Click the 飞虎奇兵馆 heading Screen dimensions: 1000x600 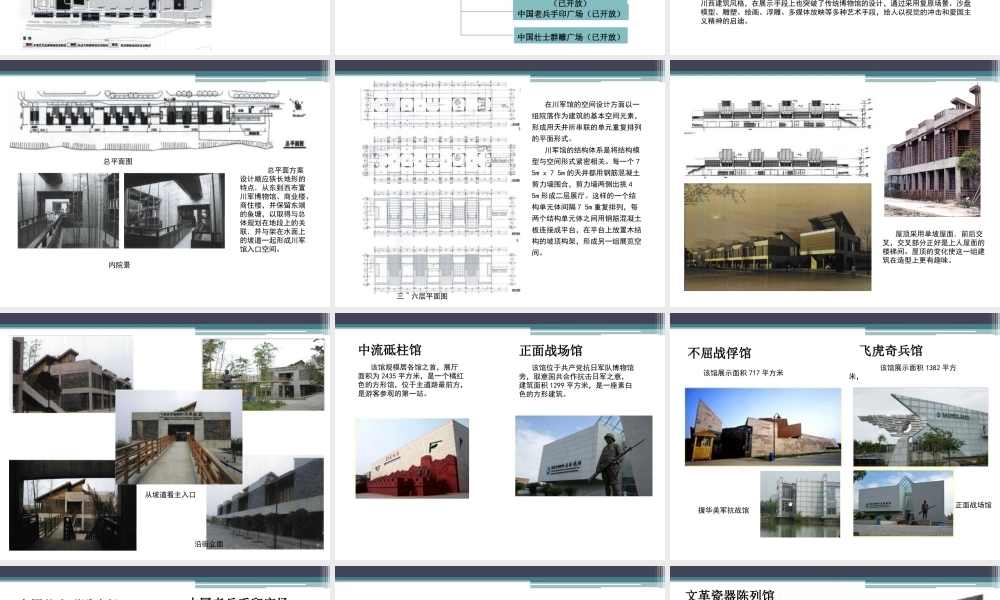pos(891,351)
